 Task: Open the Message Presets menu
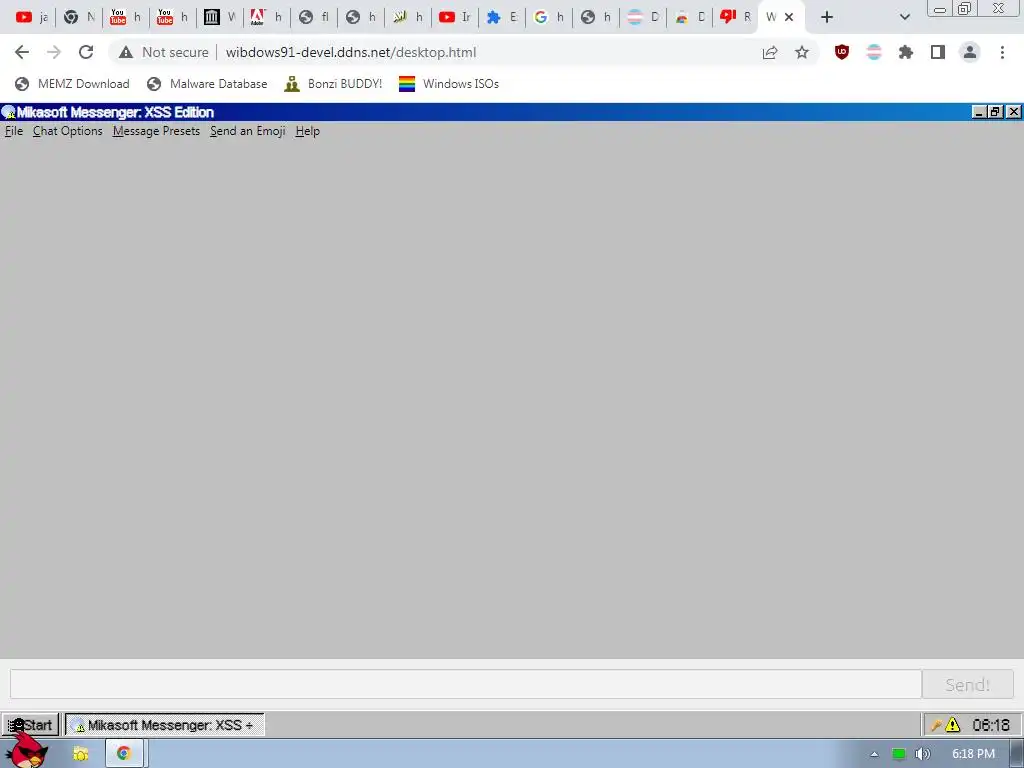click(x=156, y=131)
